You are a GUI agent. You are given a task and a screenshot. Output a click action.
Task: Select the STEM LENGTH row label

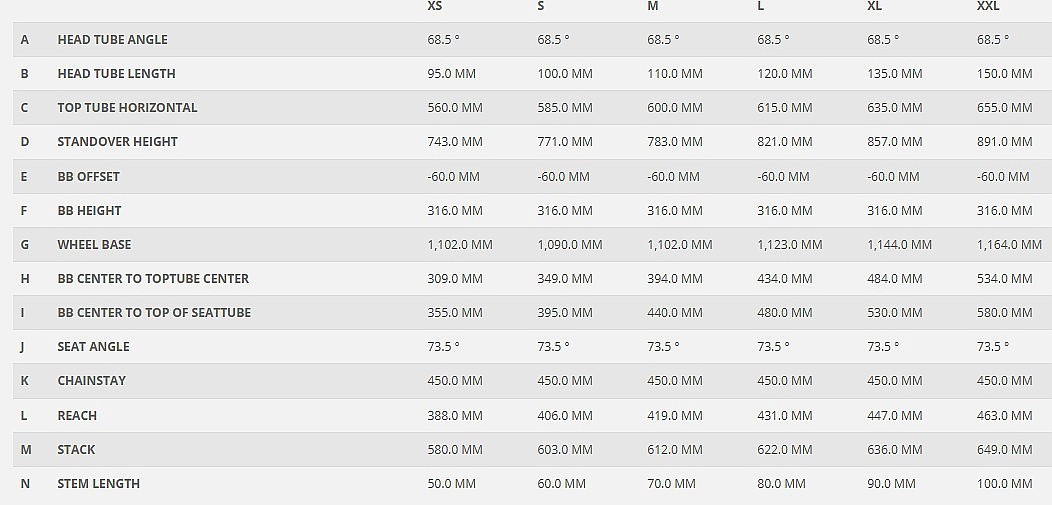98,484
